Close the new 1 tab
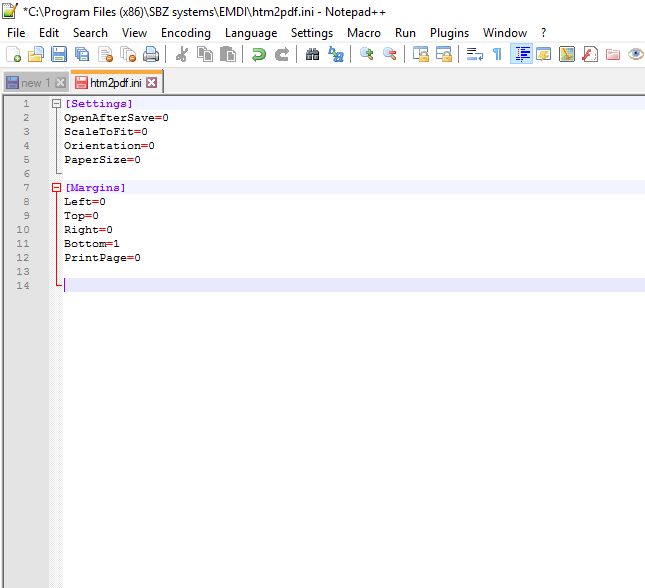Image resolution: width=645 pixels, height=588 pixels. click(x=60, y=83)
